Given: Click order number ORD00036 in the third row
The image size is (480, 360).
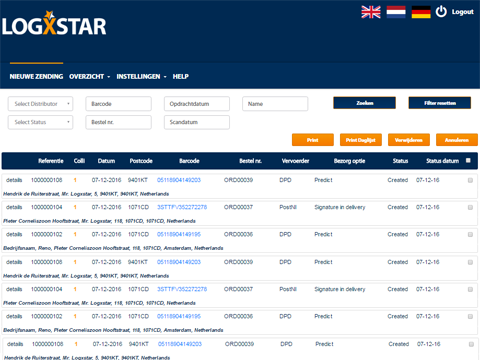Looking at the screenshot, I should click(238, 234).
